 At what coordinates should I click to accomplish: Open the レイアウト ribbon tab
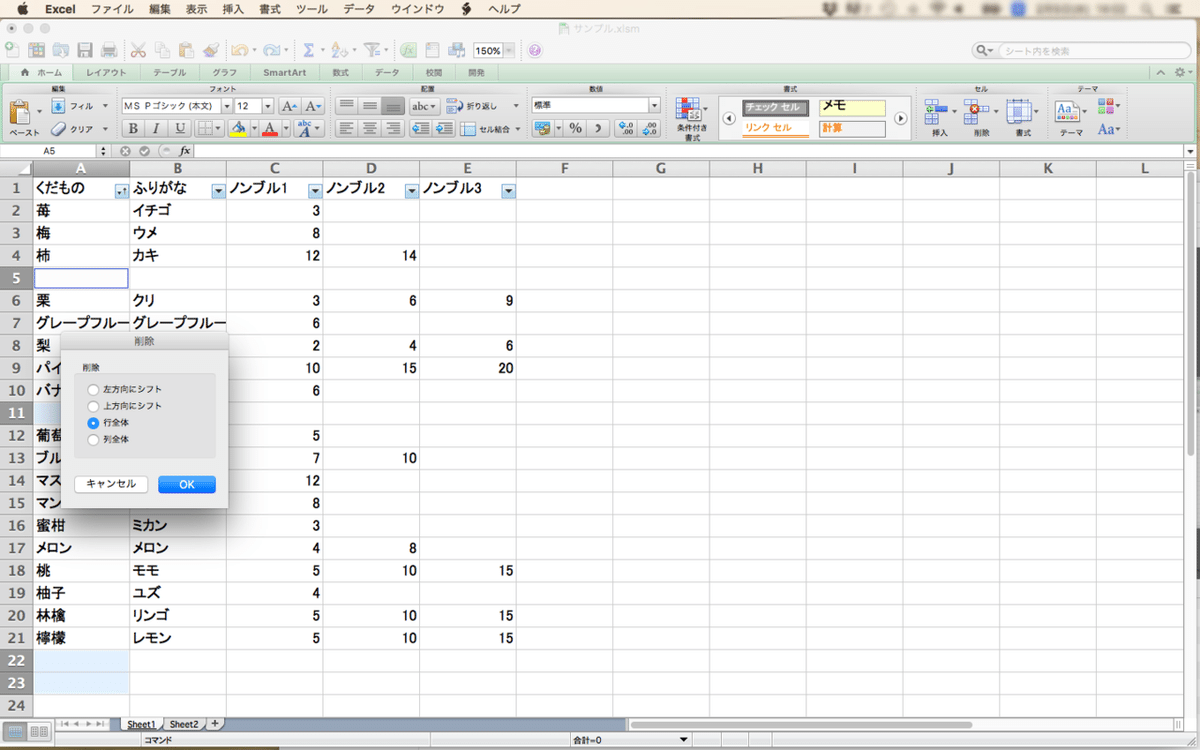pos(106,73)
